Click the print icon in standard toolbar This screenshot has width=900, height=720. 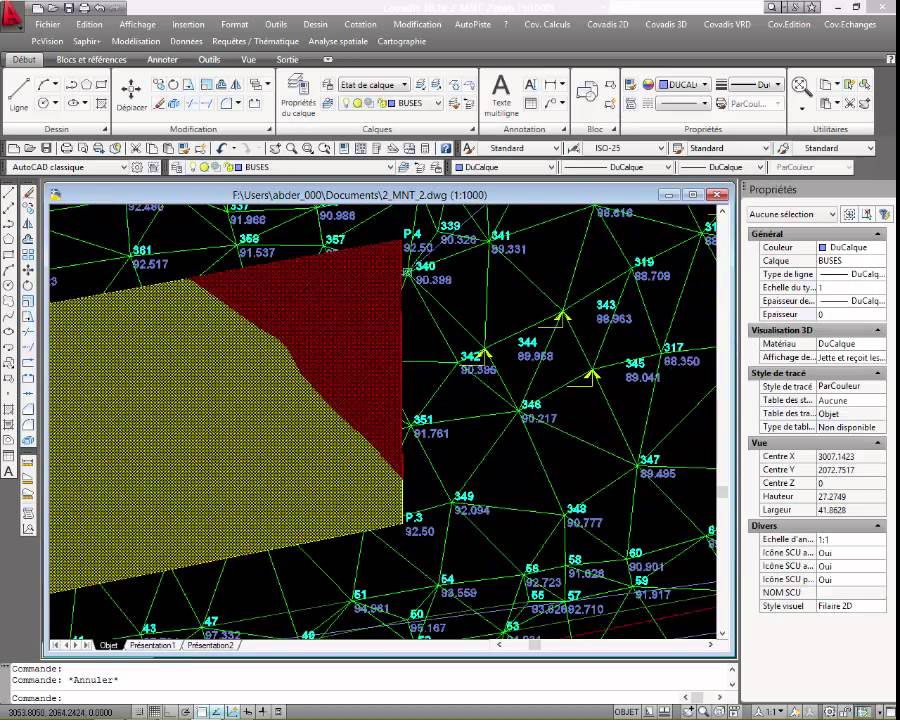pyautogui.click(x=67, y=148)
